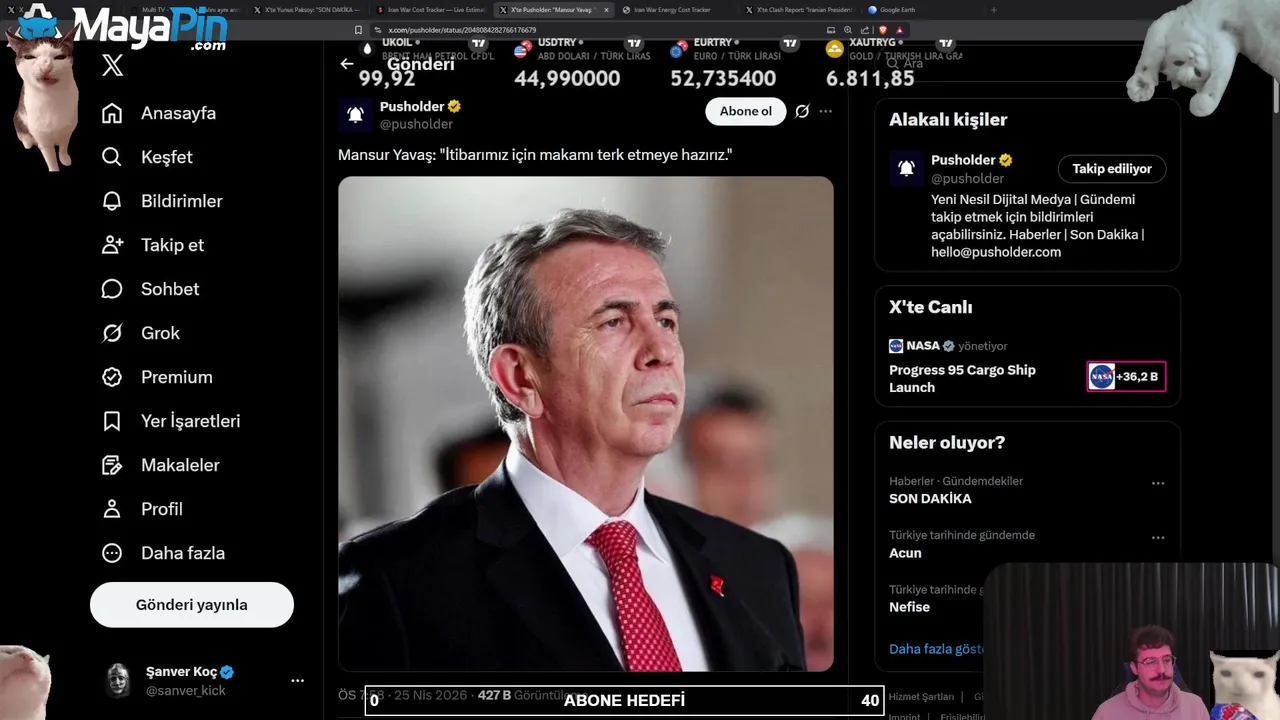Click the Profil person icon
The height and width of the screenshot is (720, 1280).
coord(112,509)
